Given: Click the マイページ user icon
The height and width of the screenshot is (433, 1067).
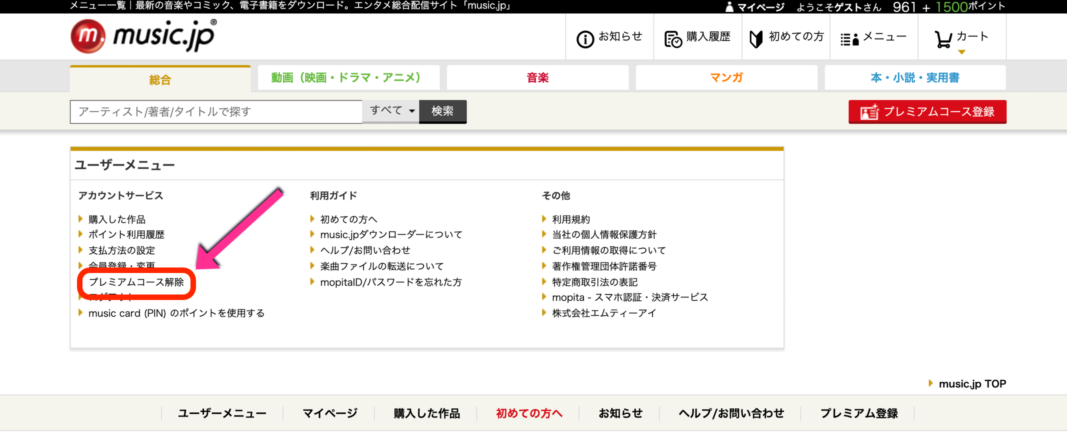Looking at the screenshot, I should pyautogui.click(x=729, y=7).
